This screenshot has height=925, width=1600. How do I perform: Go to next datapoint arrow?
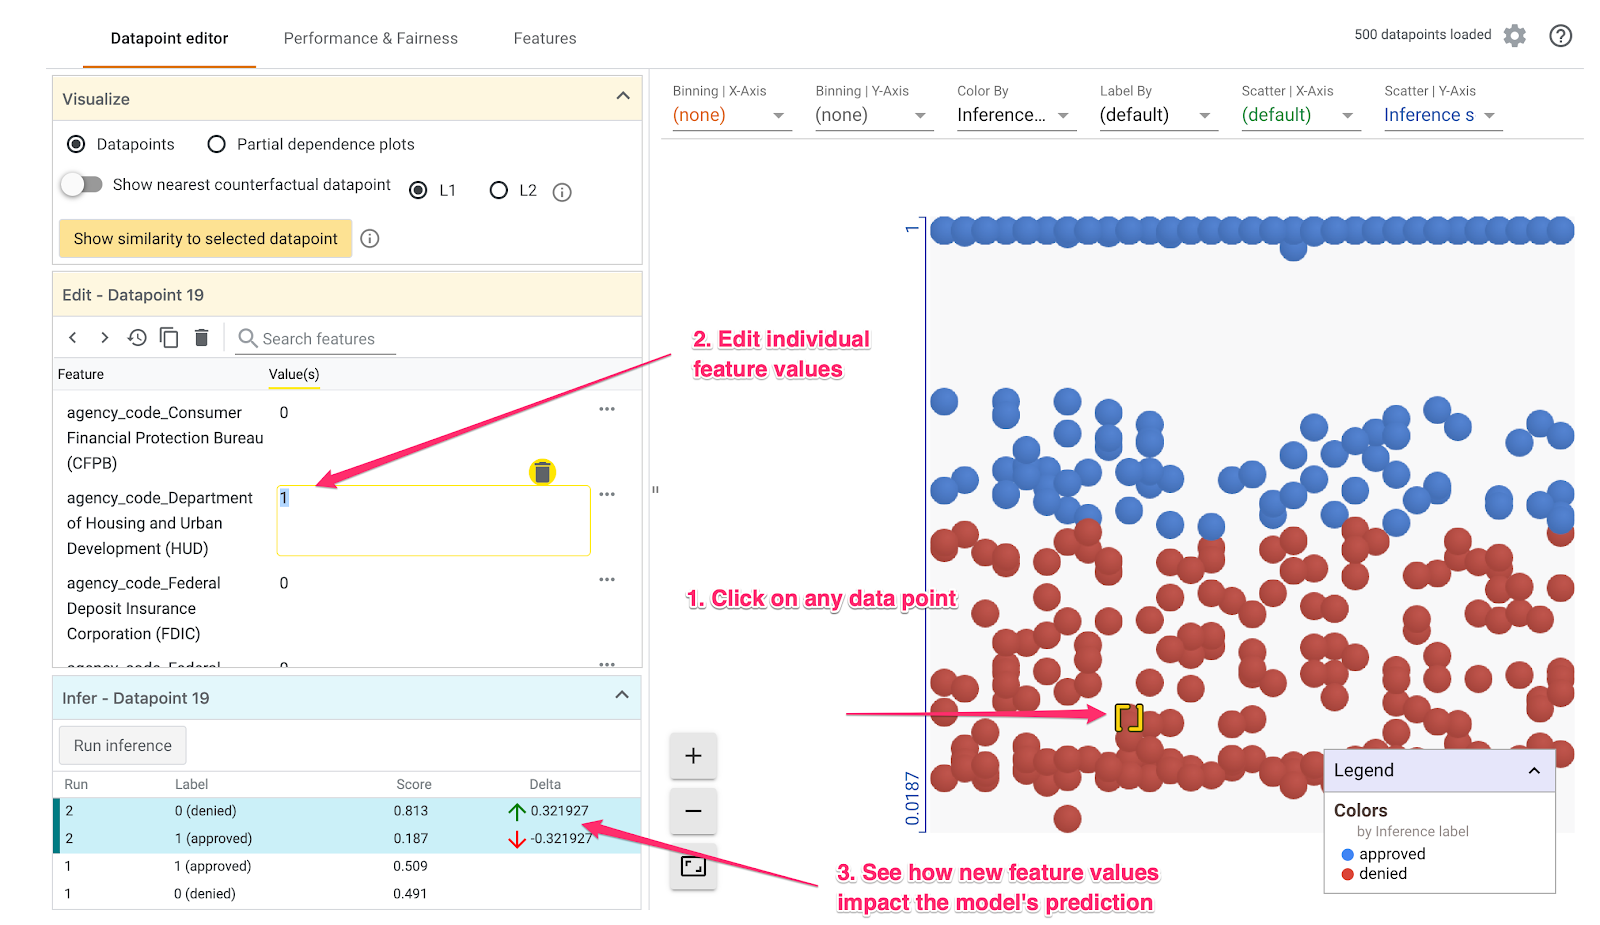tap(104, 338)
